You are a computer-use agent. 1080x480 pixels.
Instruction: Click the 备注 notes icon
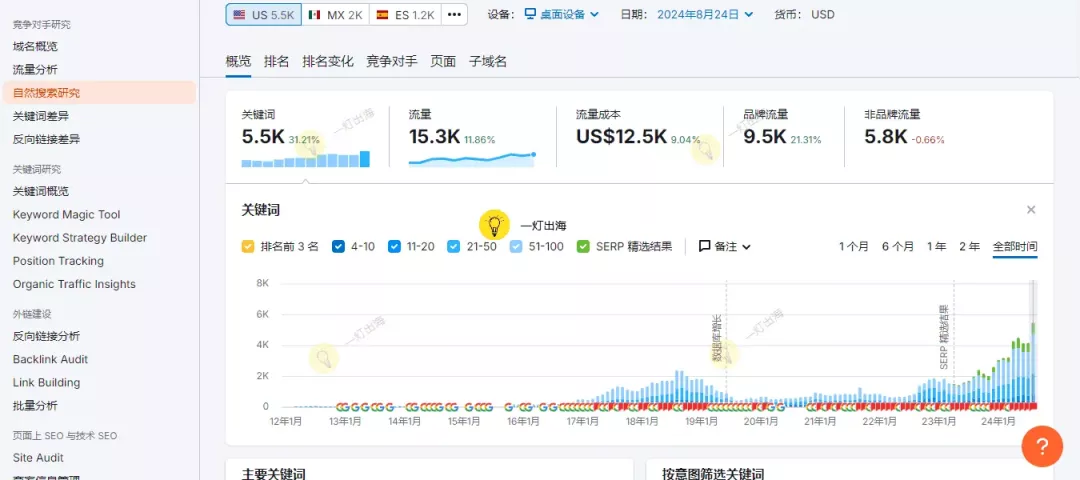point(704,246)
